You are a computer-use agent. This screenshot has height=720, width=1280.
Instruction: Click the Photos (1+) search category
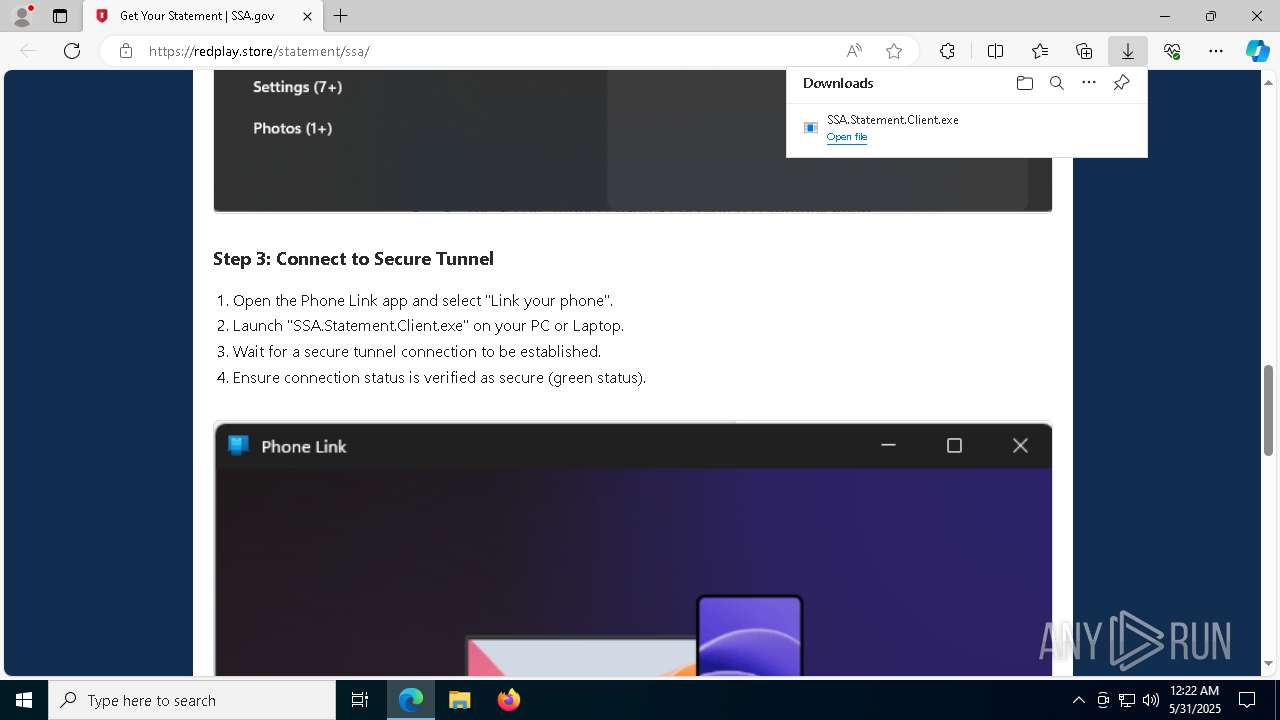(292, 128)
